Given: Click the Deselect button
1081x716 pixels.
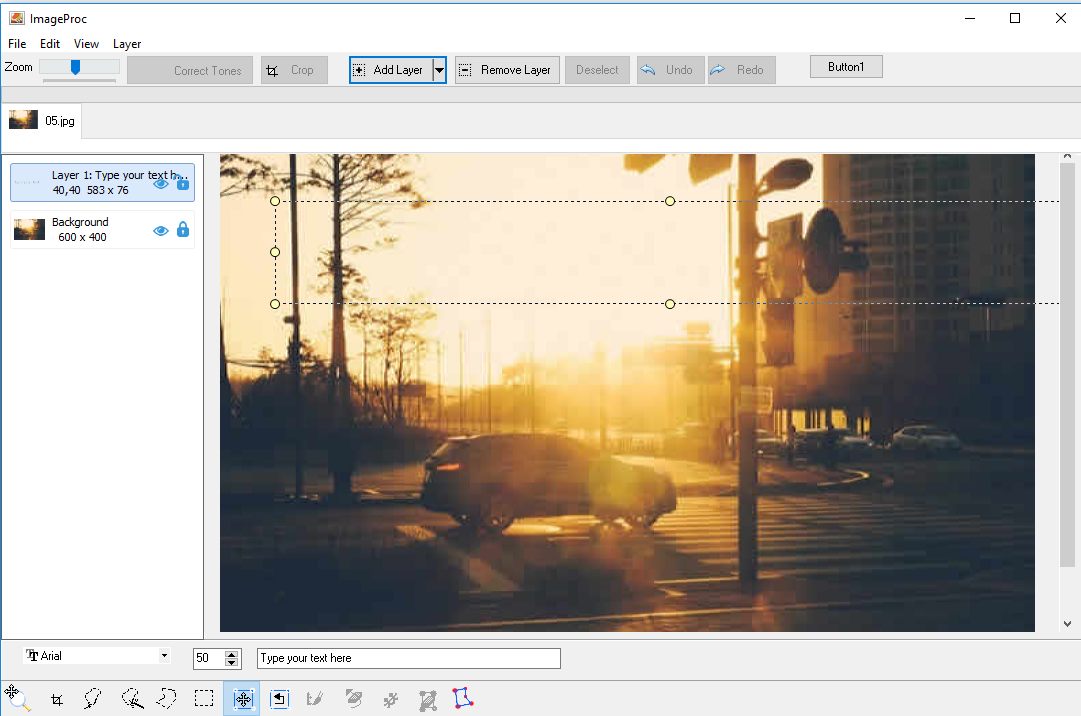Looking at the screenshot, I should coord(597,70).
